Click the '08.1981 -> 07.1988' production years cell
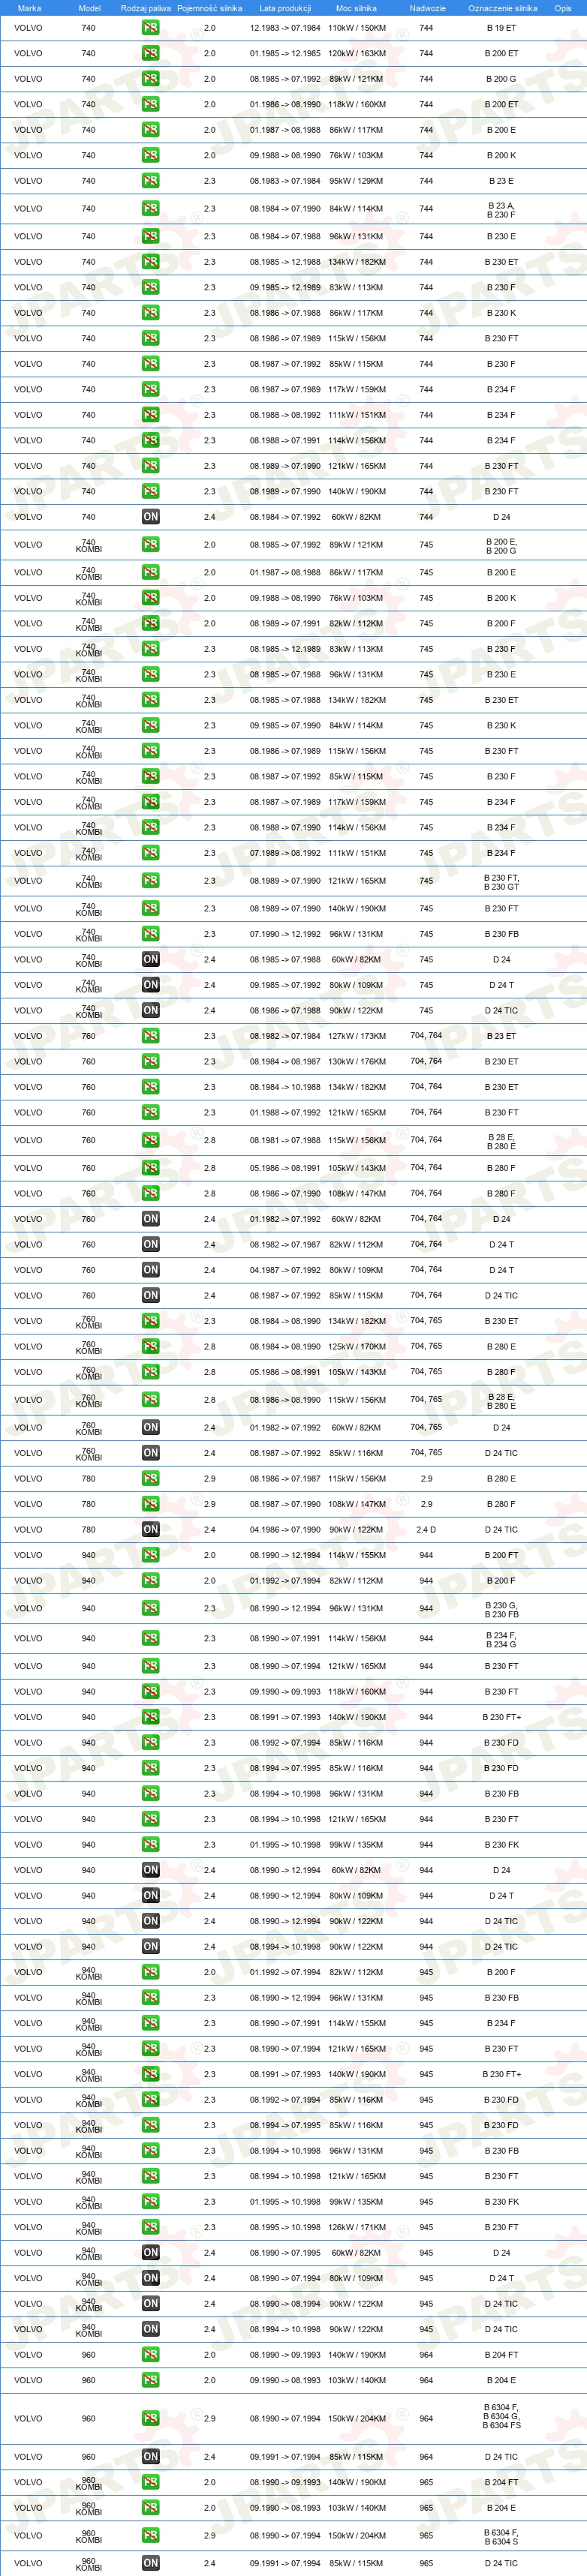 285,1140
